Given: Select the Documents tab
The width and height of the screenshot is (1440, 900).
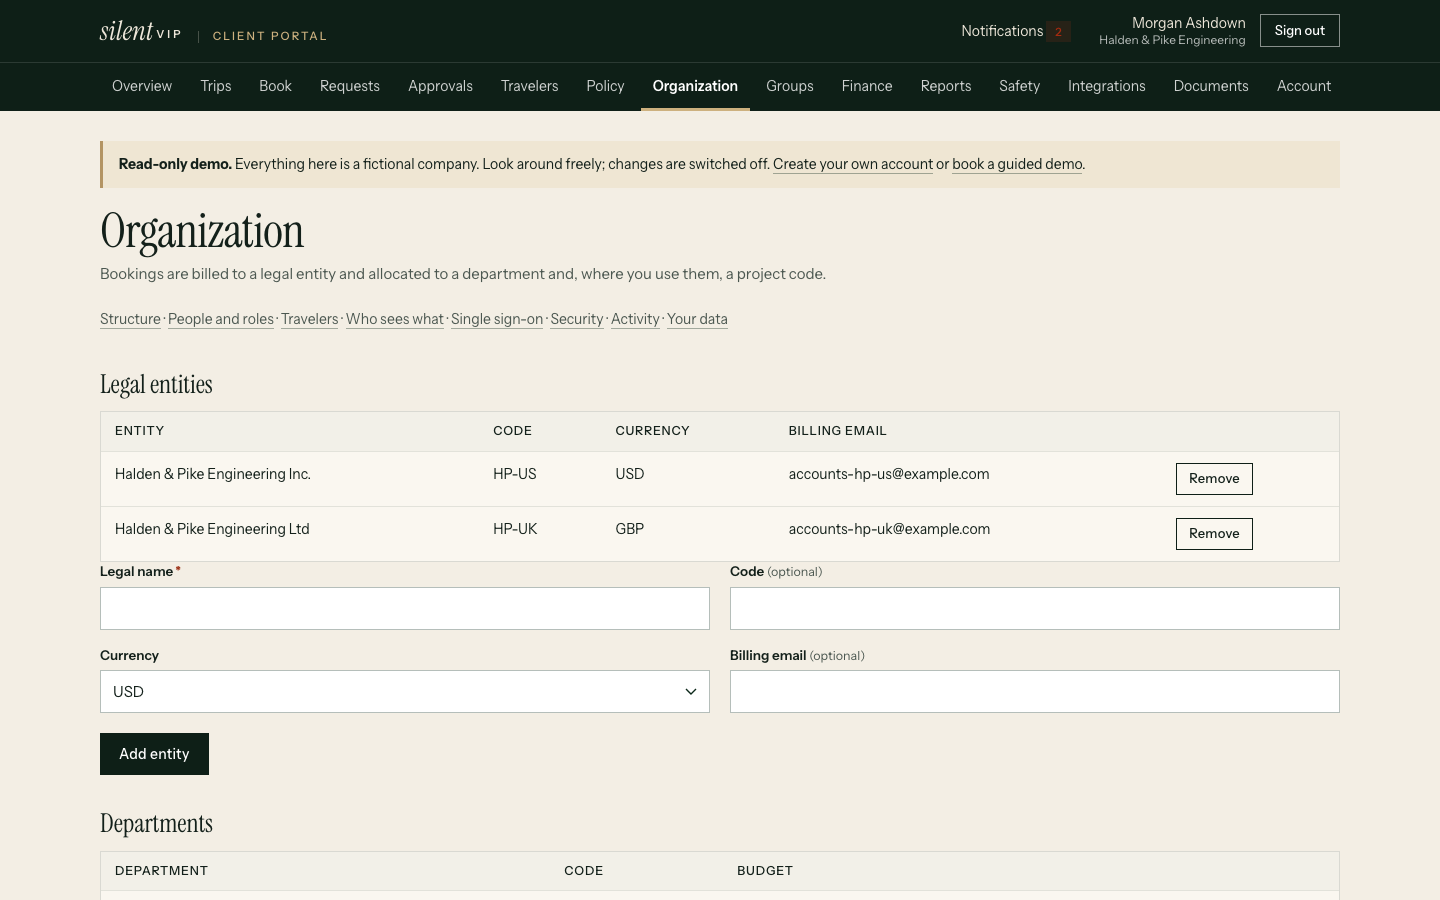Looking at the screenshot, I should pyautogui.click(x=1211, y=86).
